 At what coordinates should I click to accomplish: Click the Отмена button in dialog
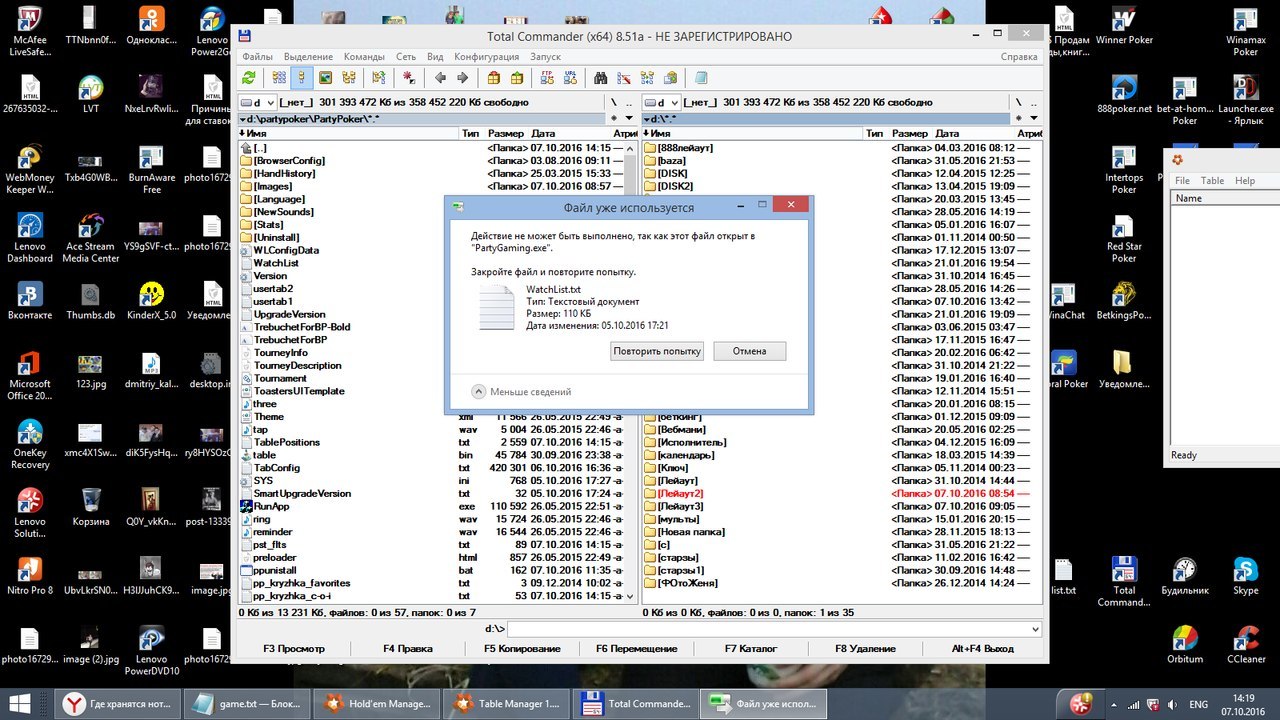pos(749,351)
